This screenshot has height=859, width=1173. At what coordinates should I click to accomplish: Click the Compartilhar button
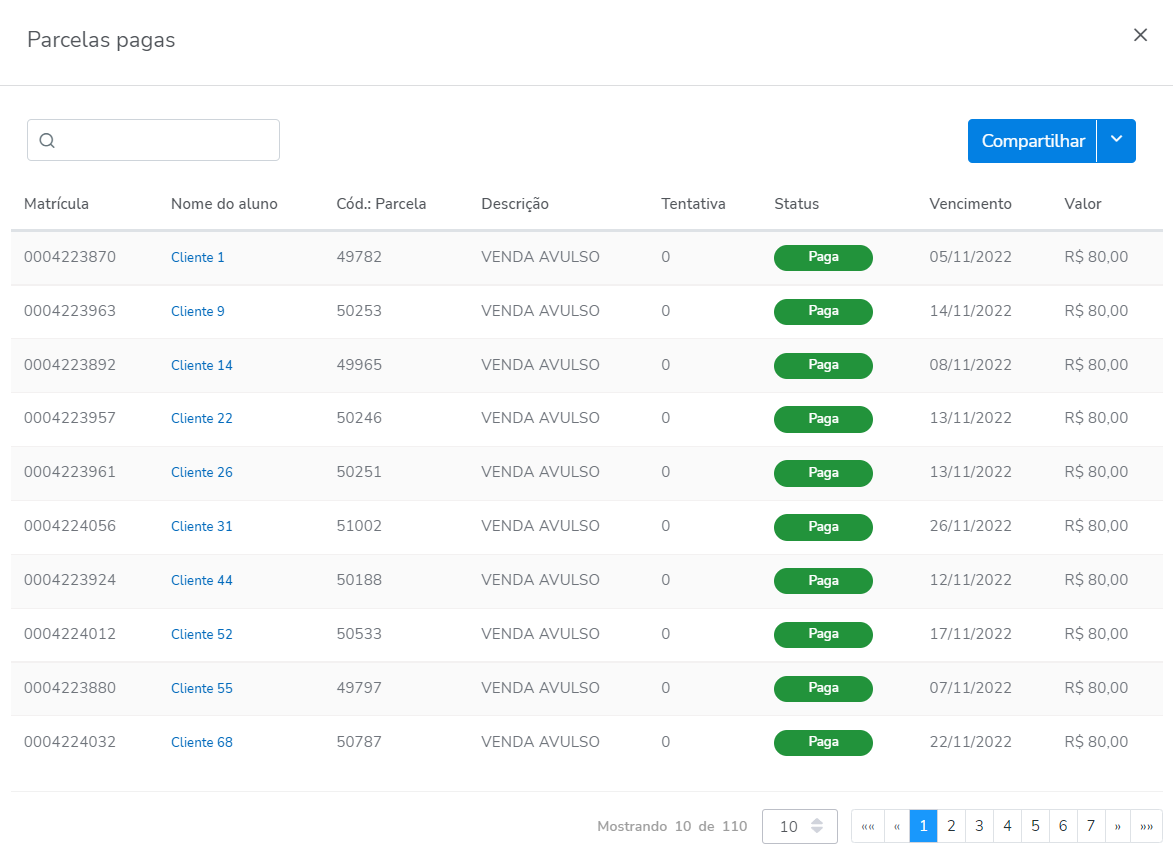(1032, 141)
